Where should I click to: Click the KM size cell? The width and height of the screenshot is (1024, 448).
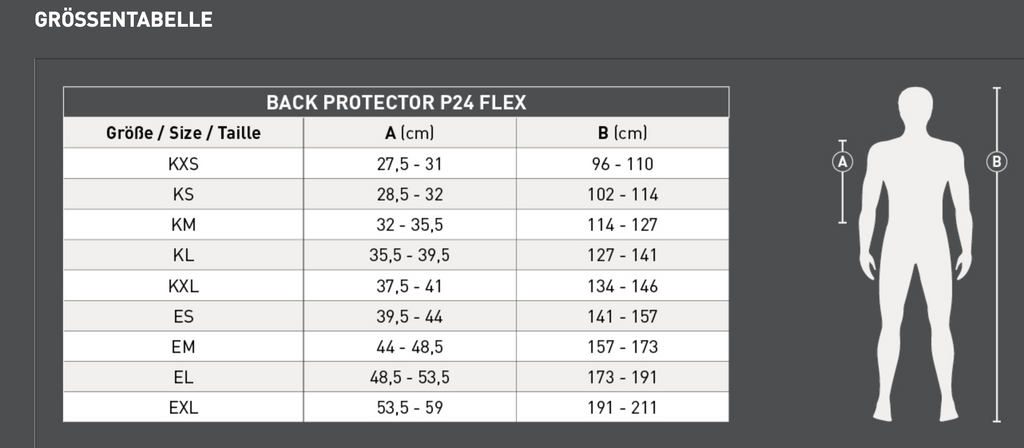[183, 225]
